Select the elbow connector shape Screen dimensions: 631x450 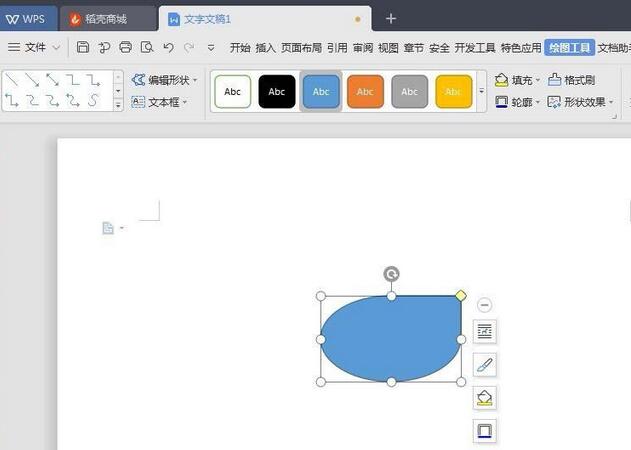[x=73, y=80]
